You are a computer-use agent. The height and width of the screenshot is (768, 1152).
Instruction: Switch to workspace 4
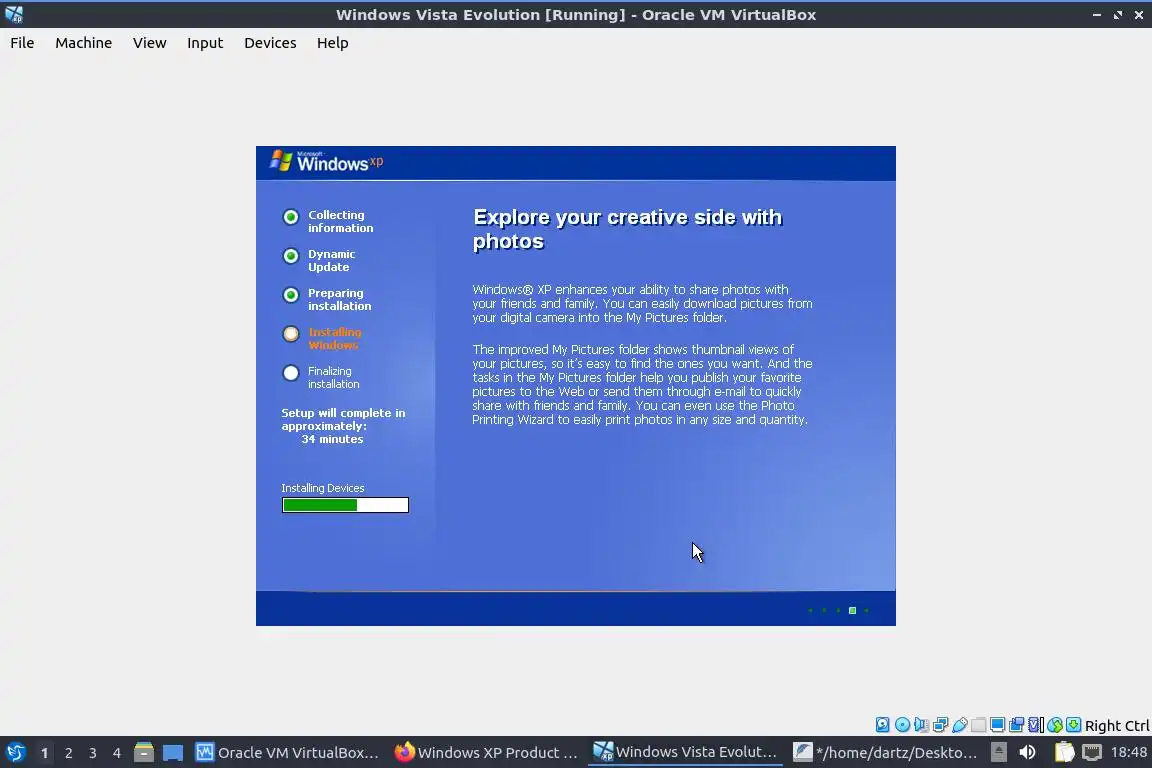[x=117, y=753]
